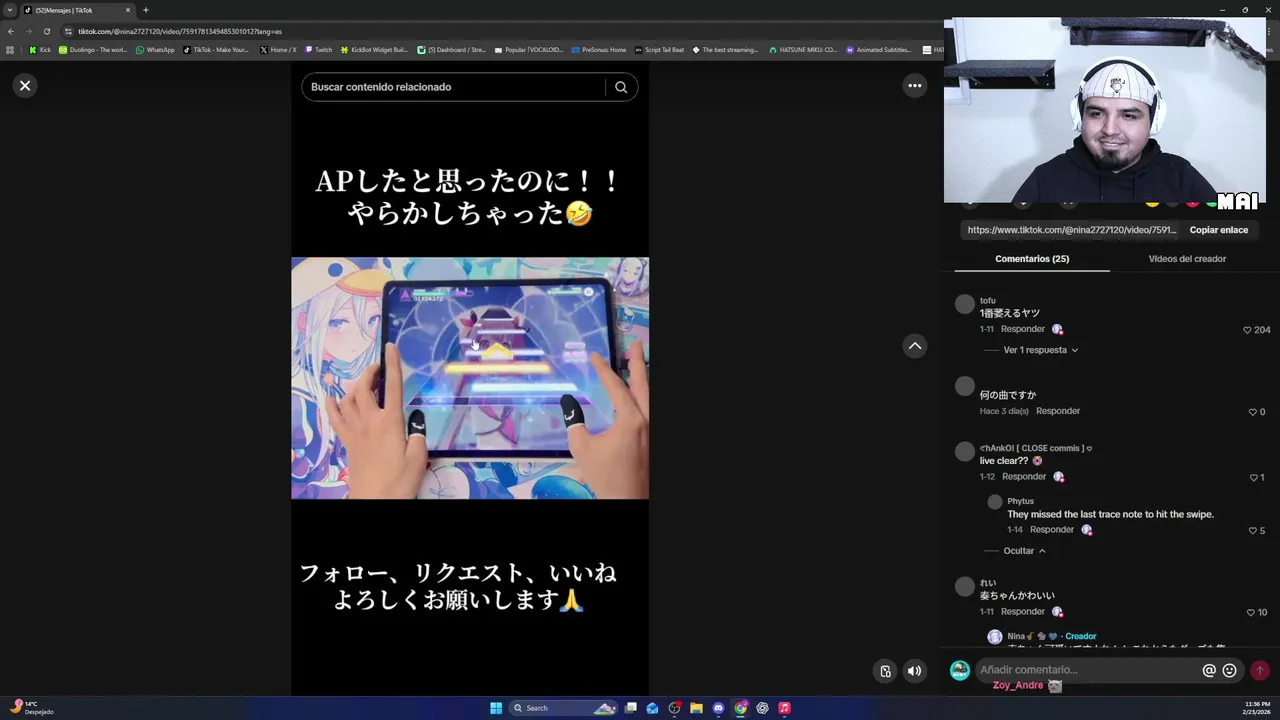This screenshot has width=1280, height=720.
Task: Like the live clear?? comment
Action: (1256, 478)
